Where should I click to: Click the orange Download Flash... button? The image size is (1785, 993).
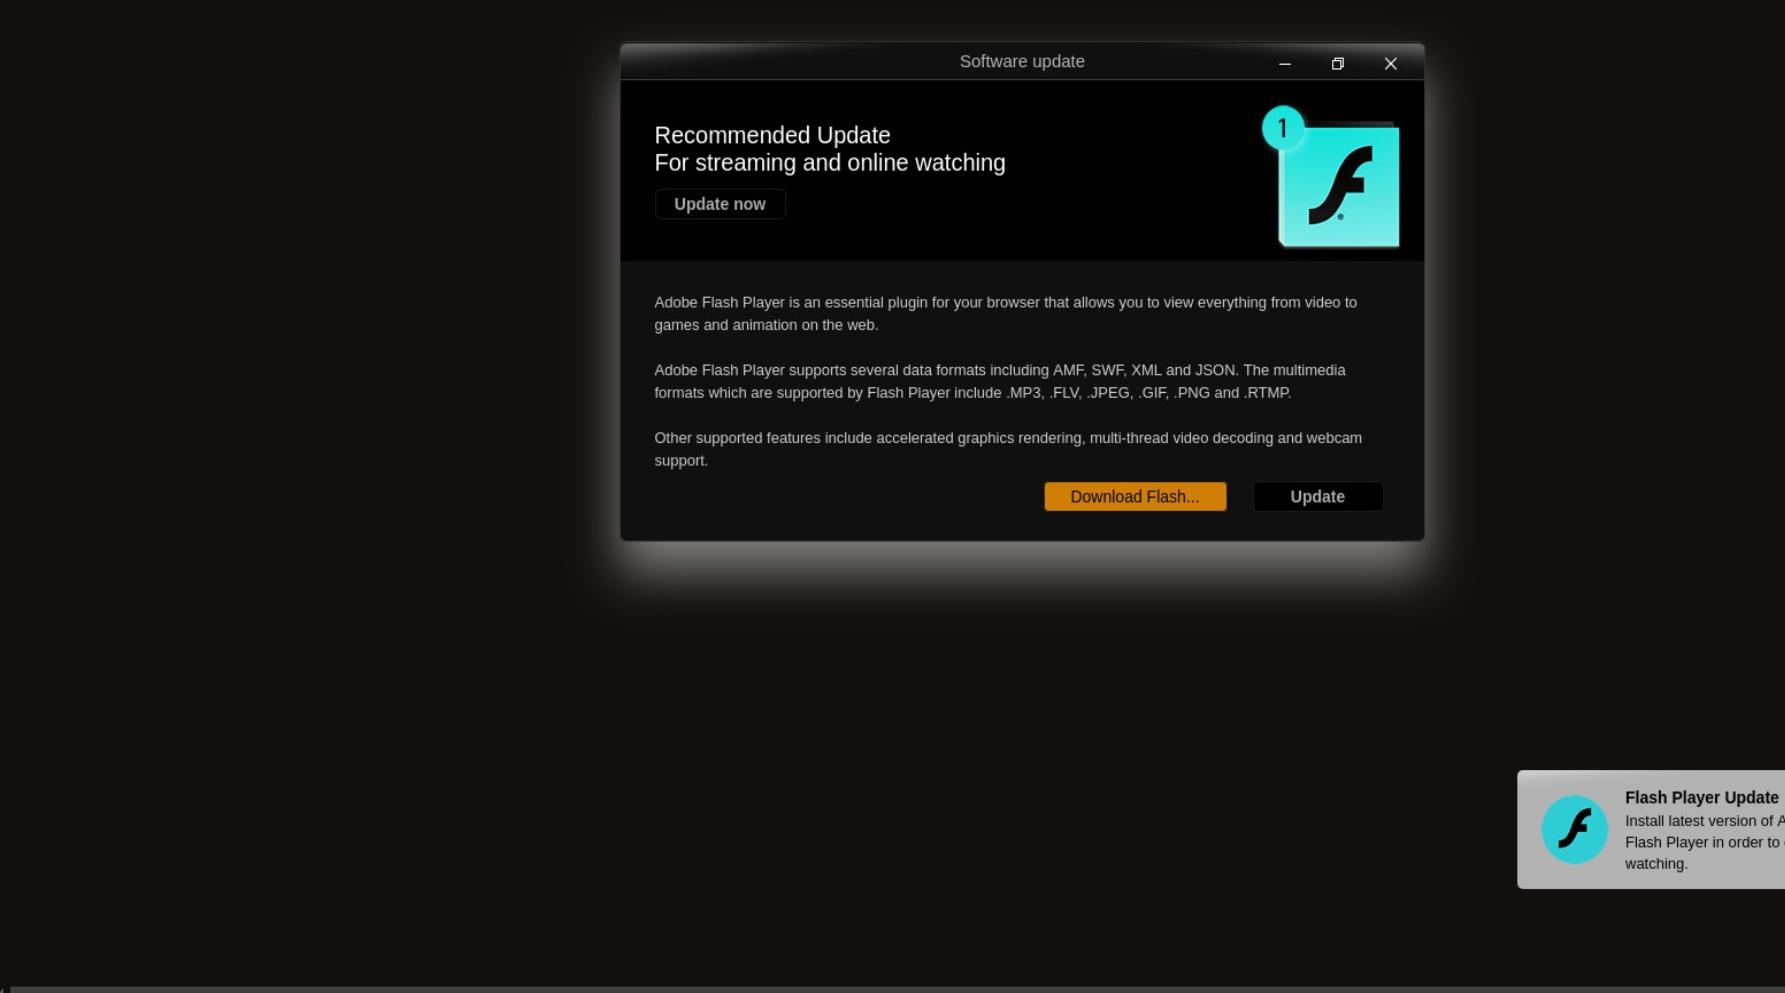tap(1135, 497)
